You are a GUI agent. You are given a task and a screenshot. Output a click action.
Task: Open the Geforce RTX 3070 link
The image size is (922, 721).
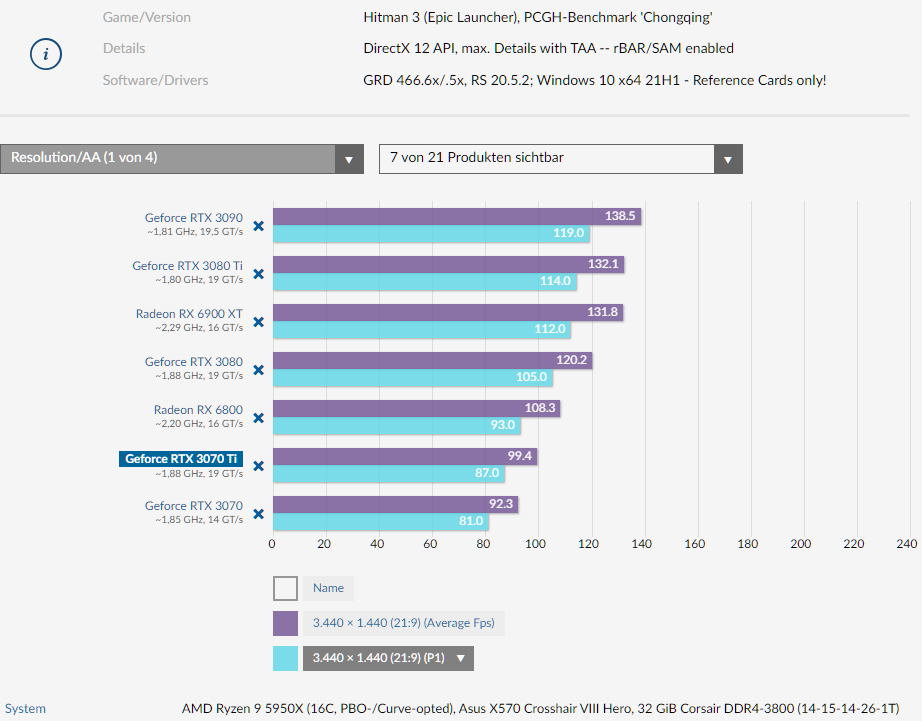193,506
